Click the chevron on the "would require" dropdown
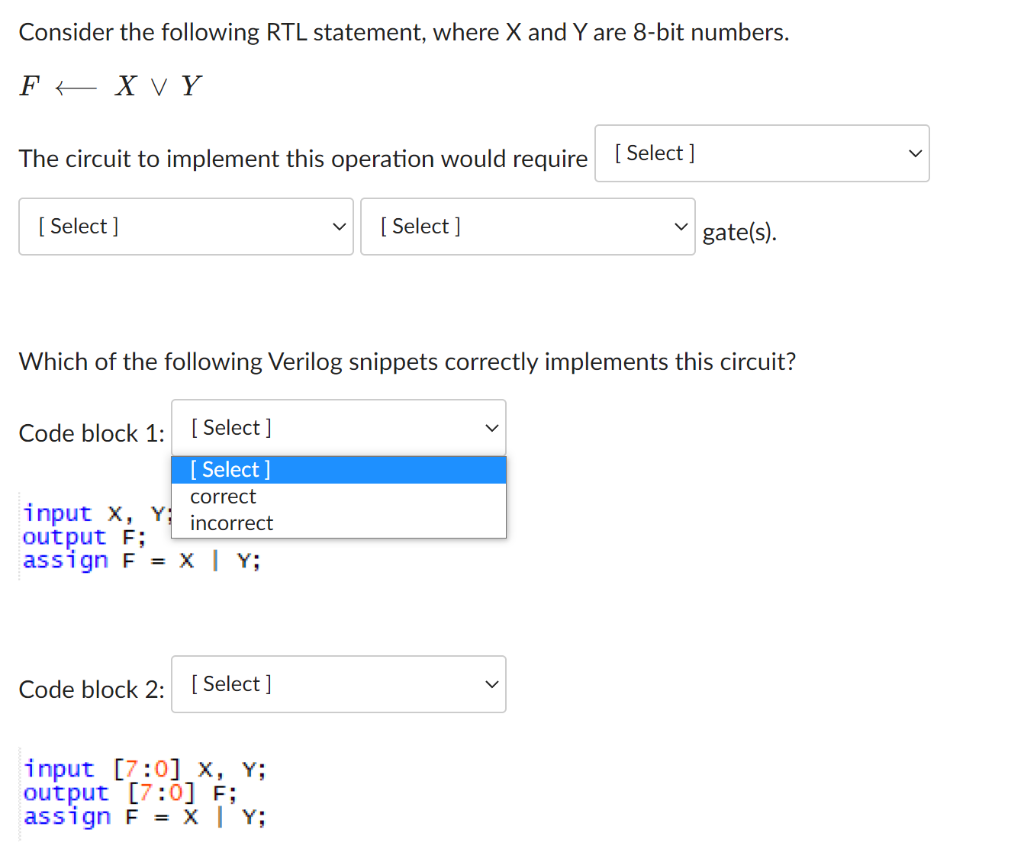The image size is (1024, 865). click(914, 153)
